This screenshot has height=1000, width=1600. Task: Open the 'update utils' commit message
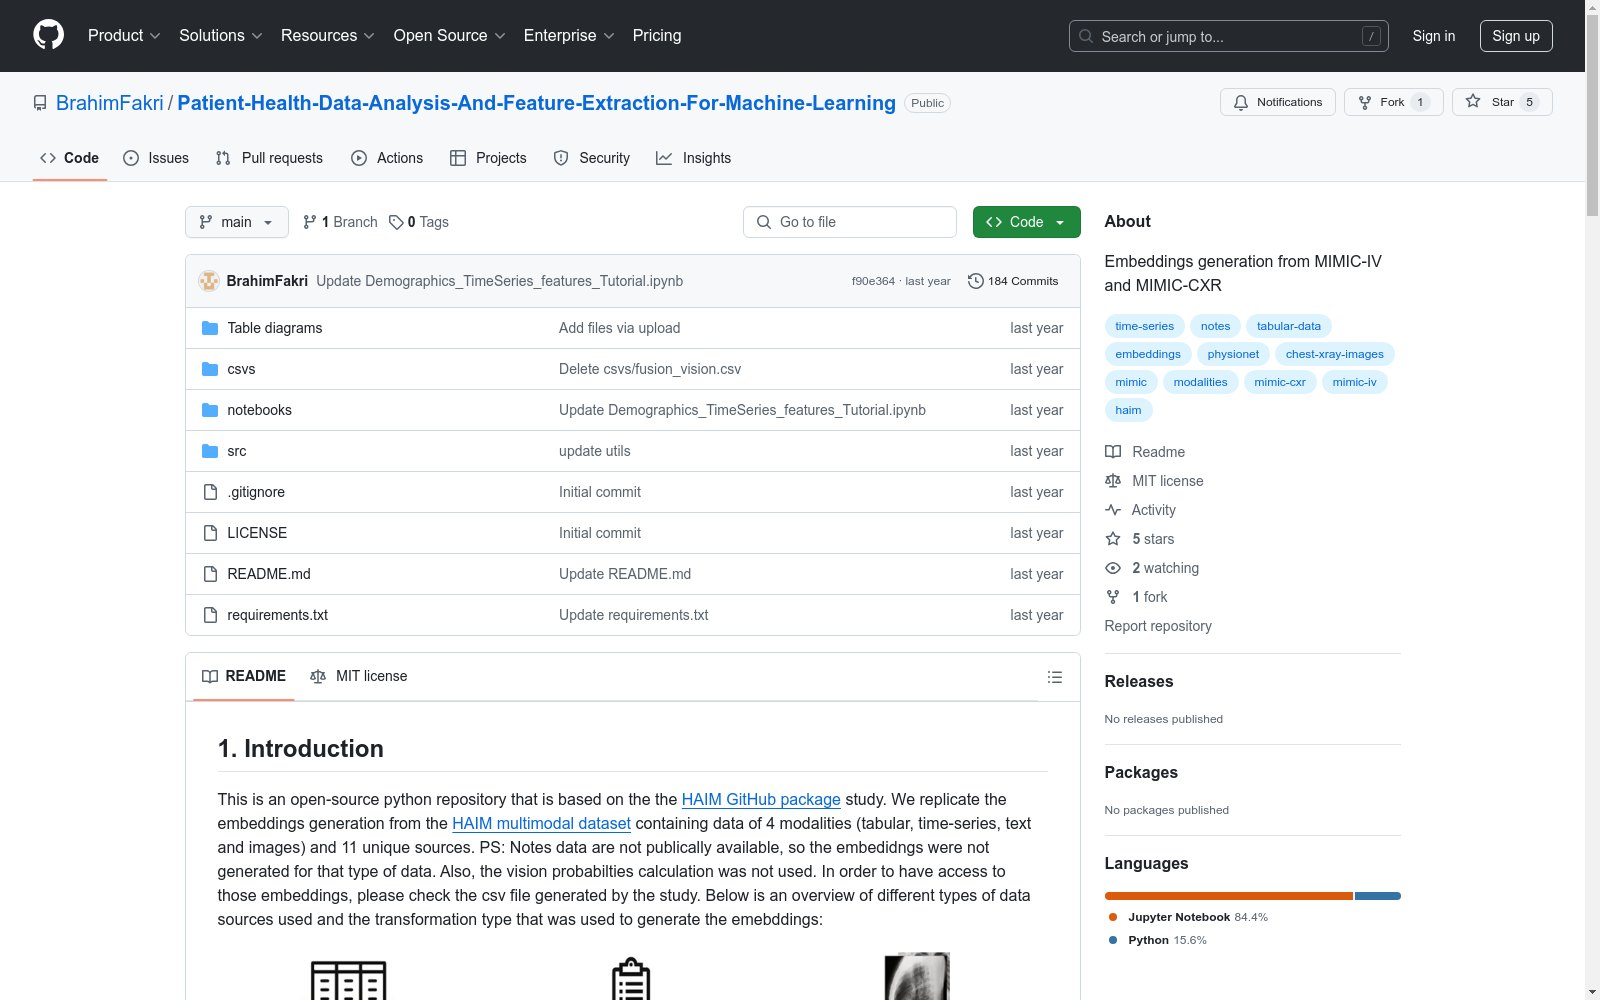click(x=595, y=451)
